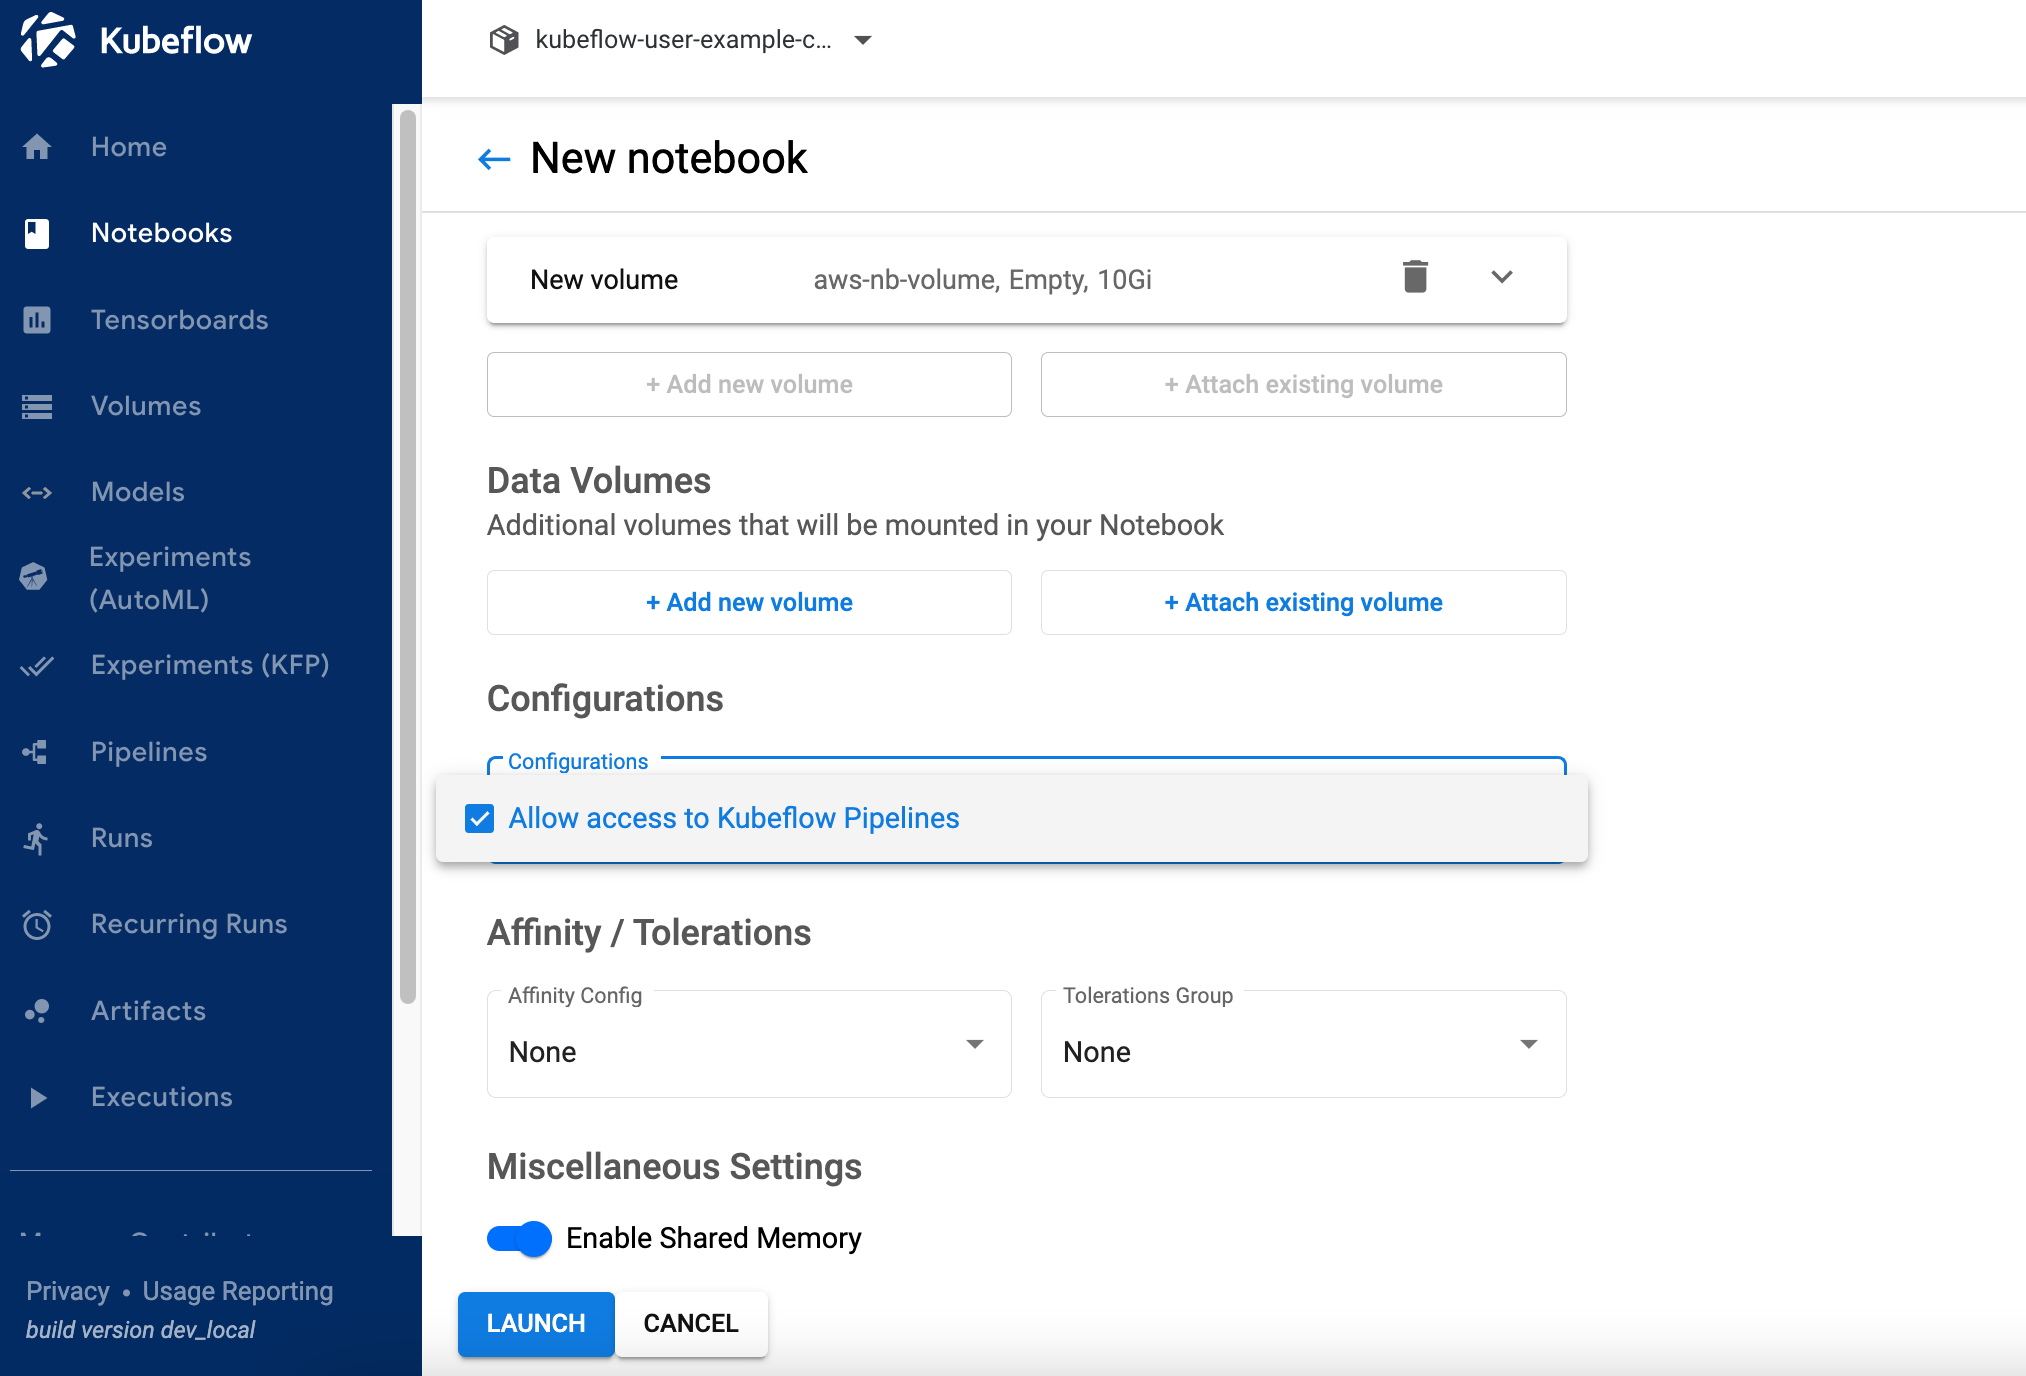Open Experiments (AutoML) in the sidebar
The image size is (2026, 1376).
(170, 578)
